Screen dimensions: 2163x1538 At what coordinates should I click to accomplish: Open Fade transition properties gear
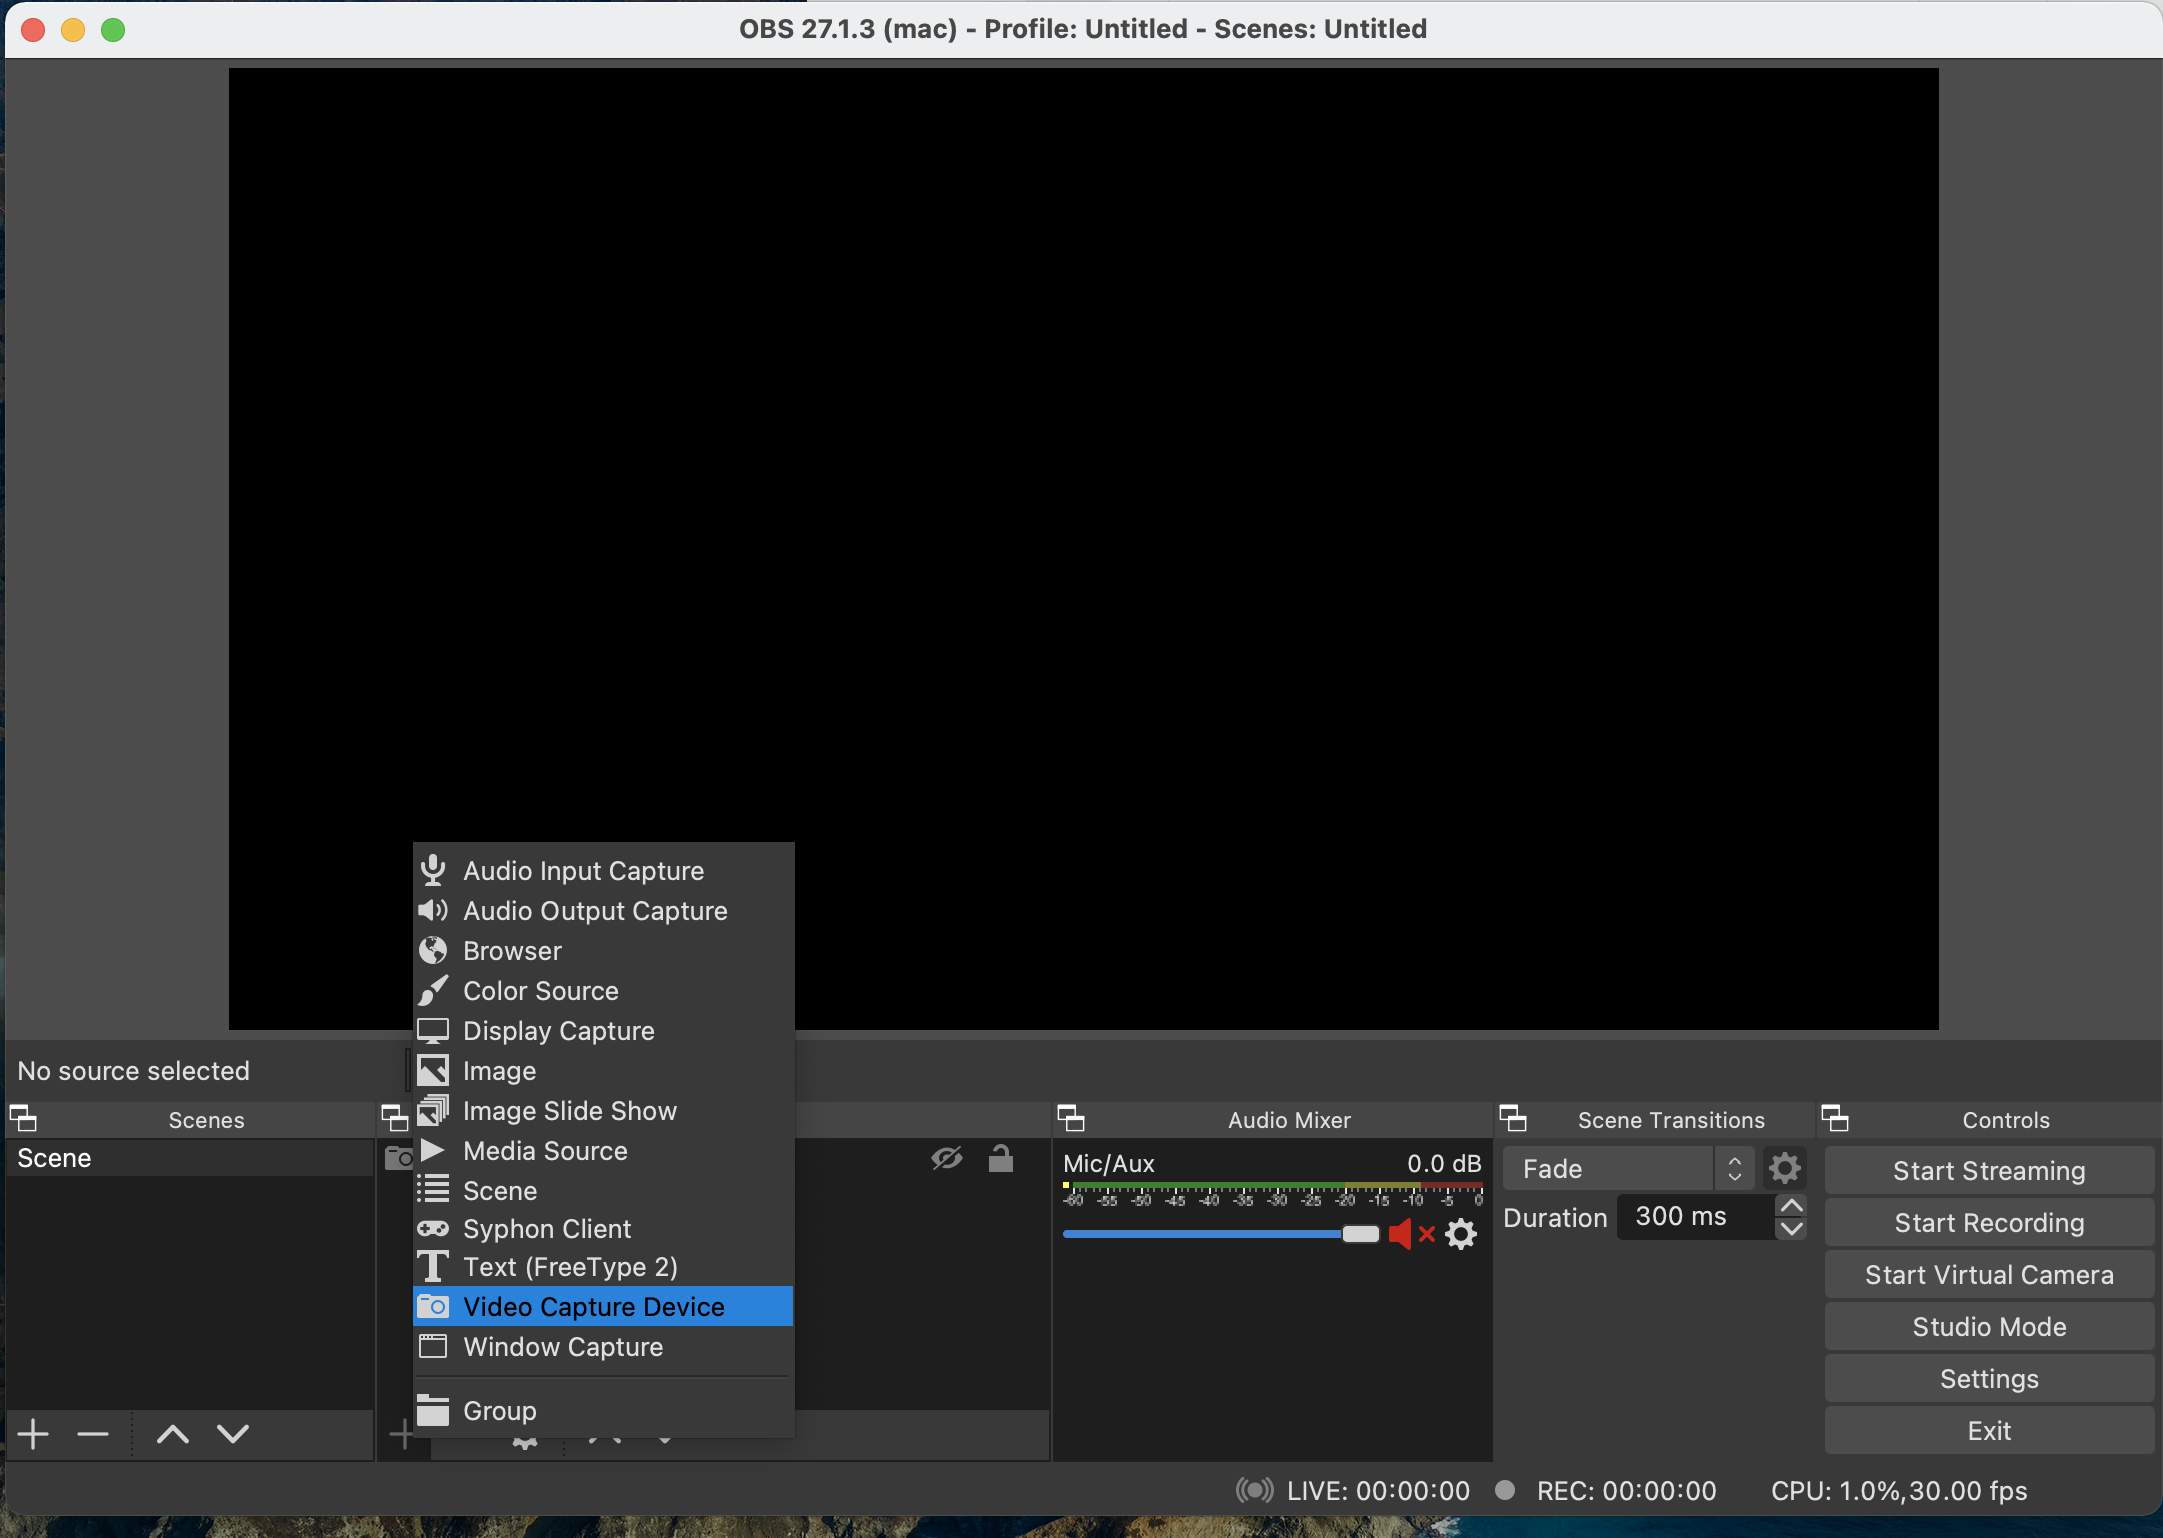coord(1785,1168)
